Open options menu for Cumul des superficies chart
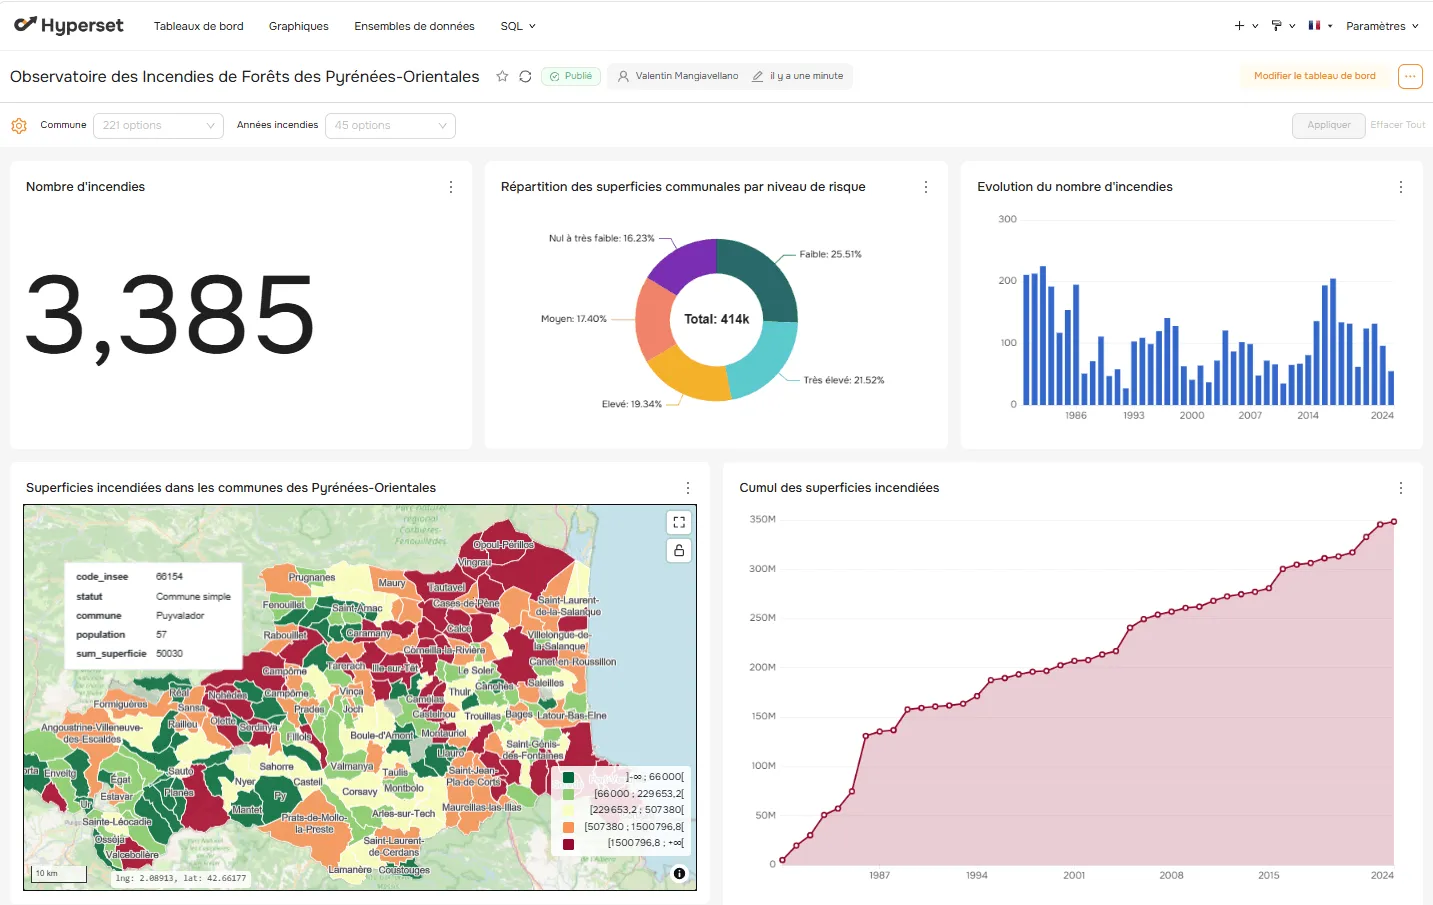The height and width of the screenshot is (905, 1433). (x=1401, y=488)
